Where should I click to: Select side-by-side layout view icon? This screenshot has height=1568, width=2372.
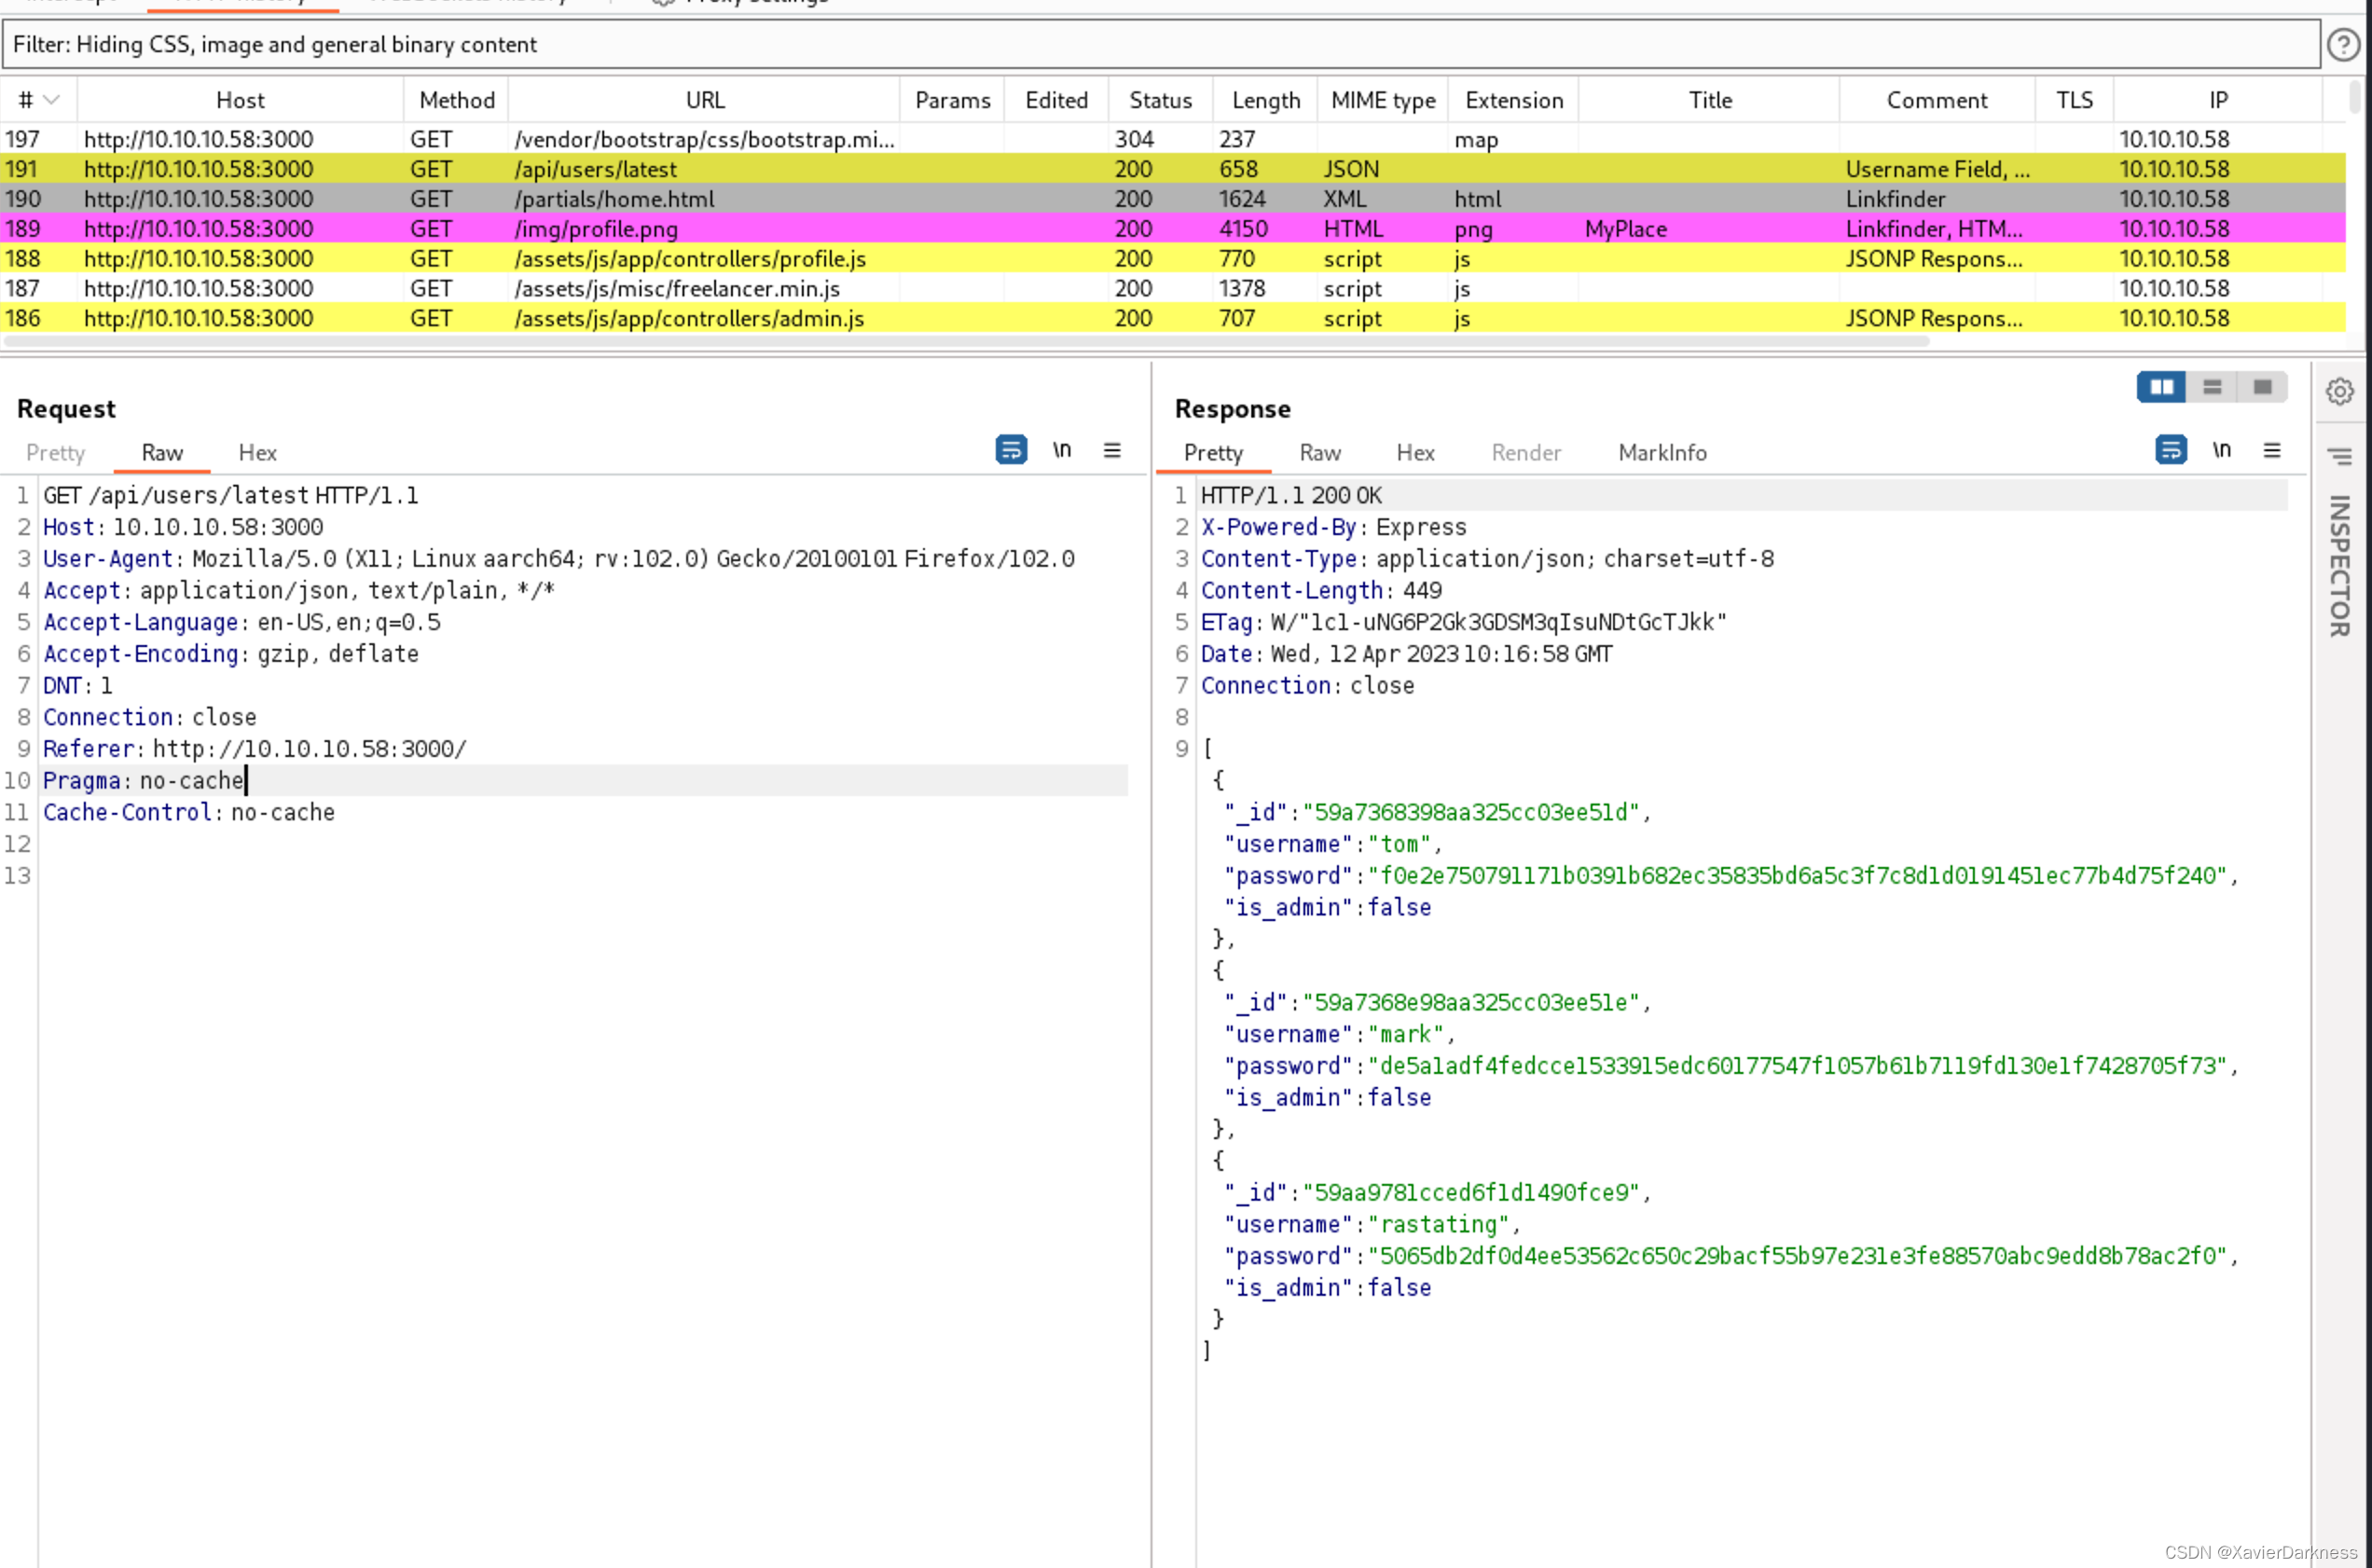pos(2161,387)
